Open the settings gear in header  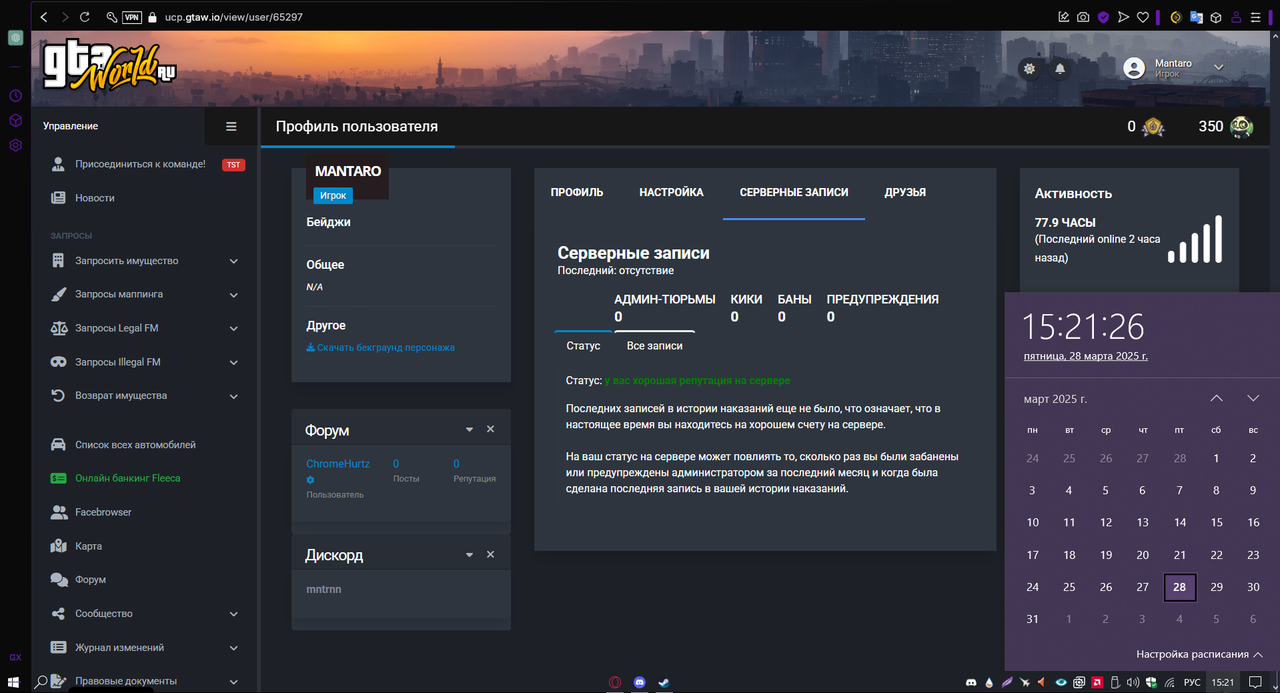1028,68
